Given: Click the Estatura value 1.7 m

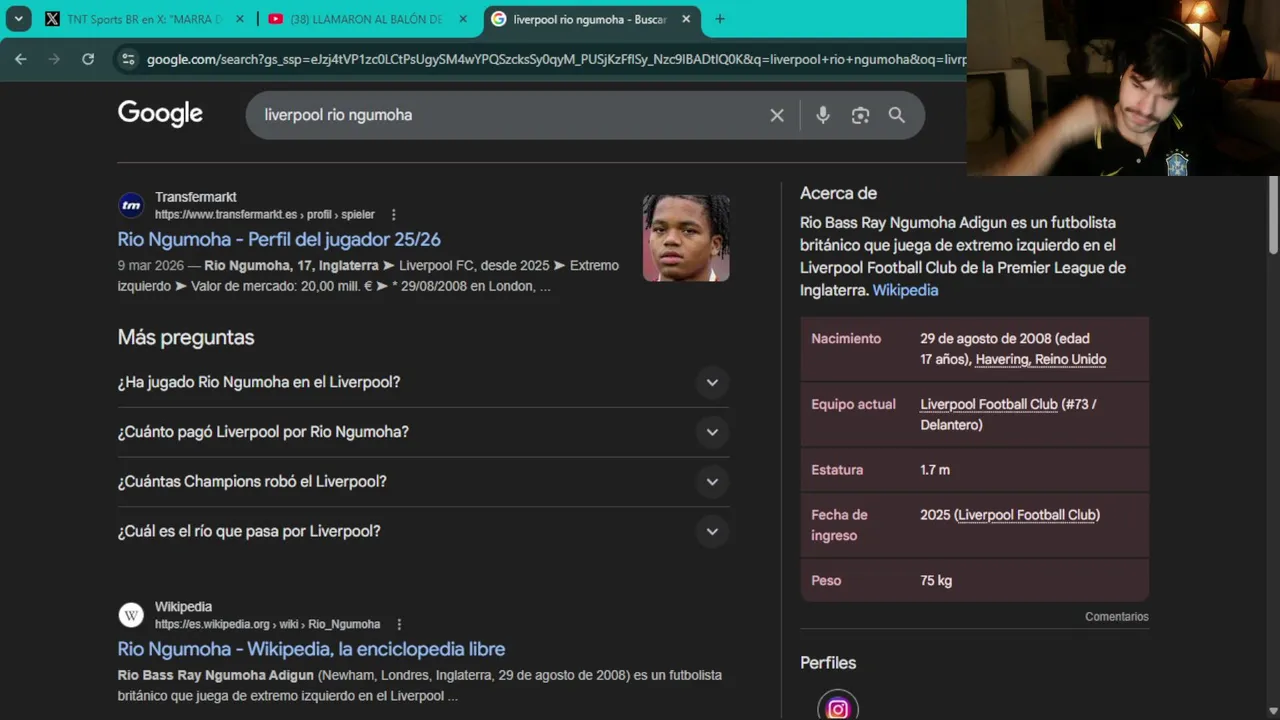Looking at the screenshot, I should tap(935, 469).
